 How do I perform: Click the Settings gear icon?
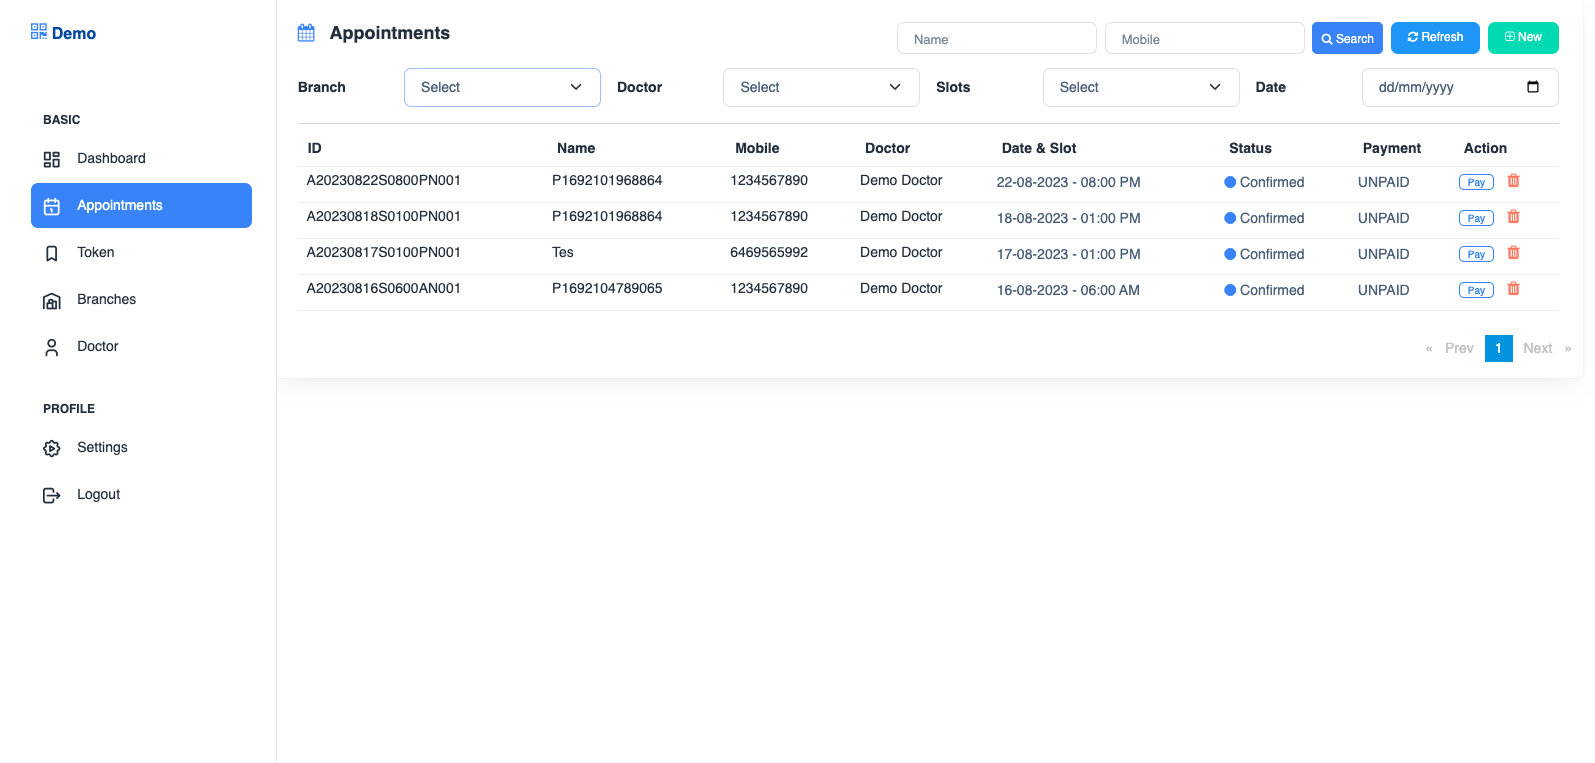(52, 448)
